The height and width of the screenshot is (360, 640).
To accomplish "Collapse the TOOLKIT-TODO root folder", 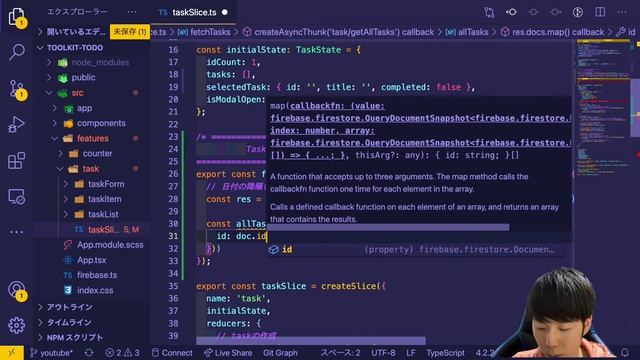I will pyautogui.click(x=75, y=47).
